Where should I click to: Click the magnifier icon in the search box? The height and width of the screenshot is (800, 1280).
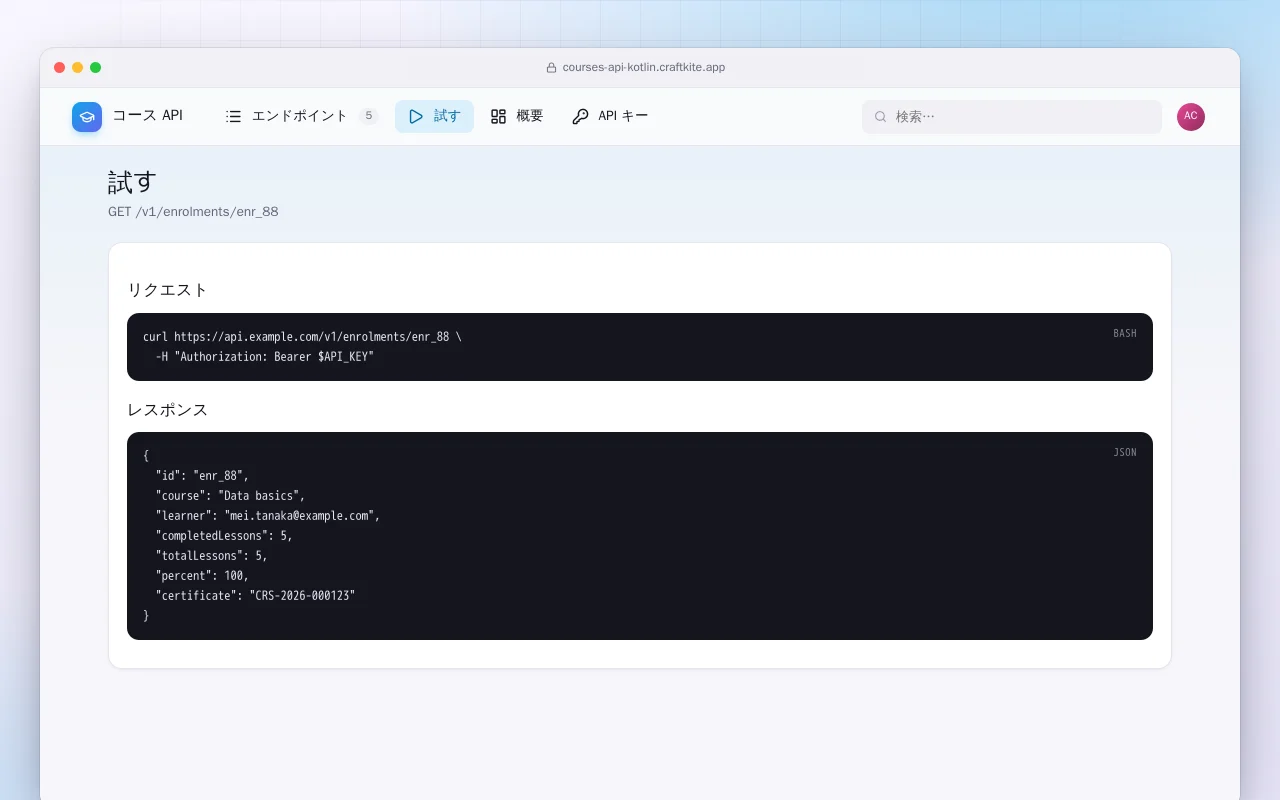(881, 117)
